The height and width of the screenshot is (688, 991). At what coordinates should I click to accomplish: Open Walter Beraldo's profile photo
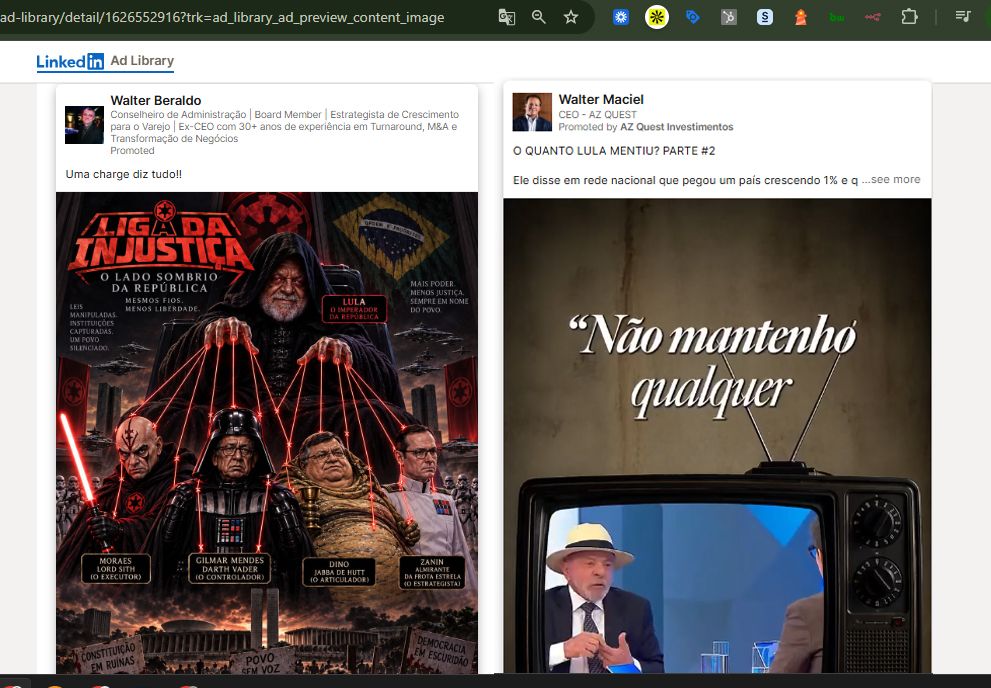click(x=84, y=125)
